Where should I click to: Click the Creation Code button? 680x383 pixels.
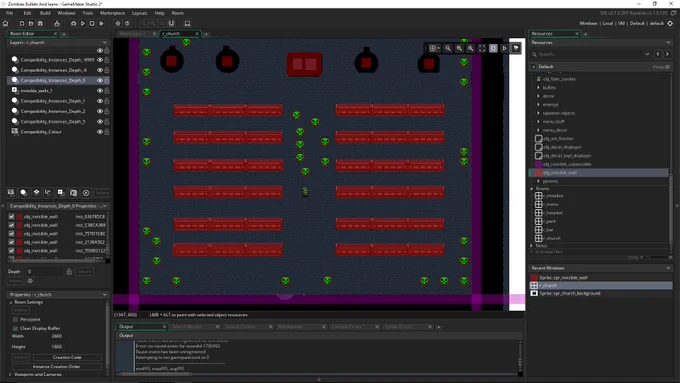[x=67, y=357]
